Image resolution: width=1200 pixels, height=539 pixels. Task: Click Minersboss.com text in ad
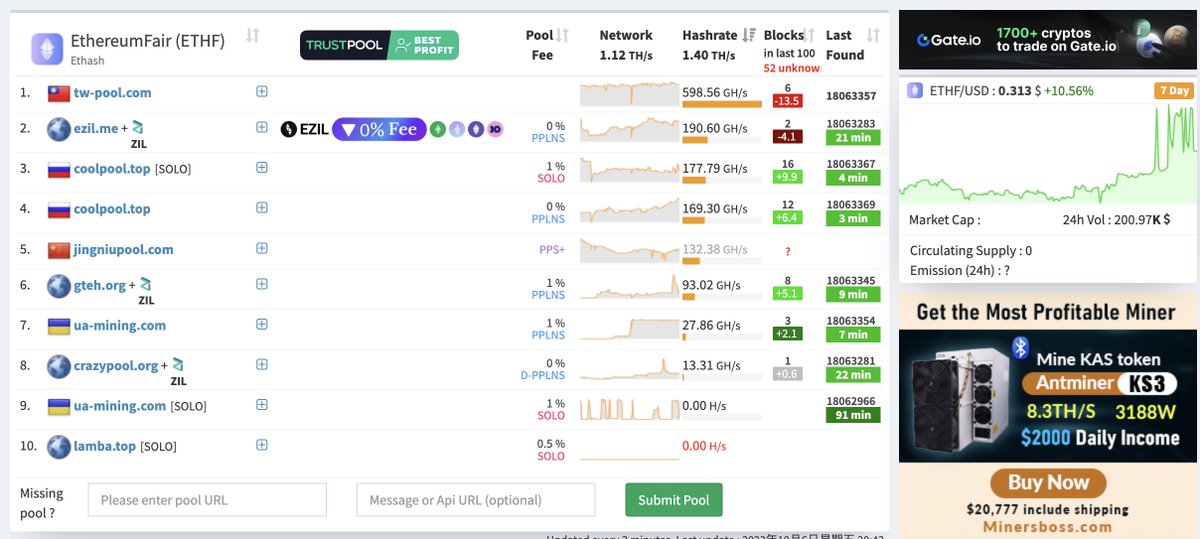(x=1048, y=527)
